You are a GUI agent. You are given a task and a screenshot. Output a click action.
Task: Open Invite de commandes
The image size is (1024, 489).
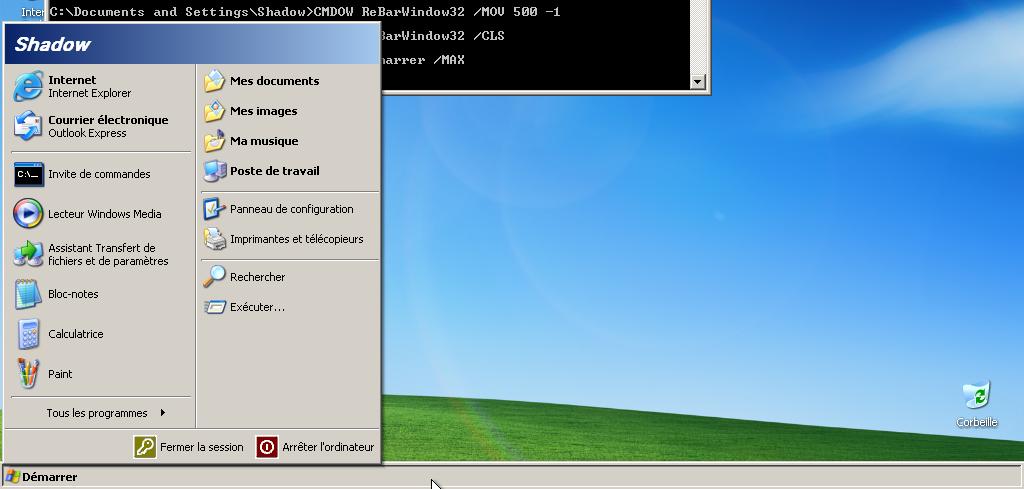point(98,174)
